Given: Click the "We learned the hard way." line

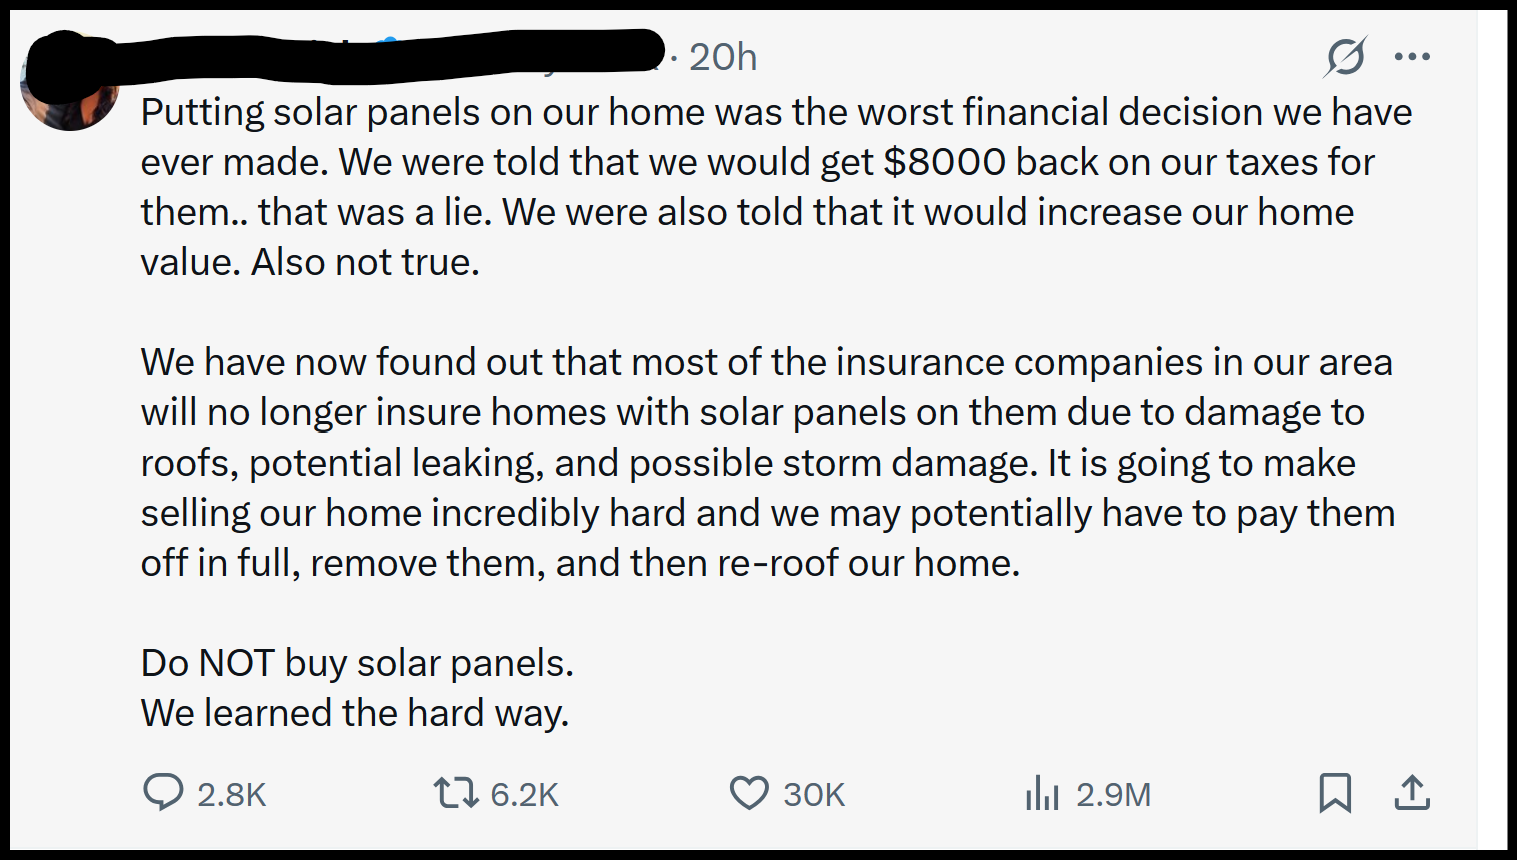Looking at the screenshot, I should [355, 713].
